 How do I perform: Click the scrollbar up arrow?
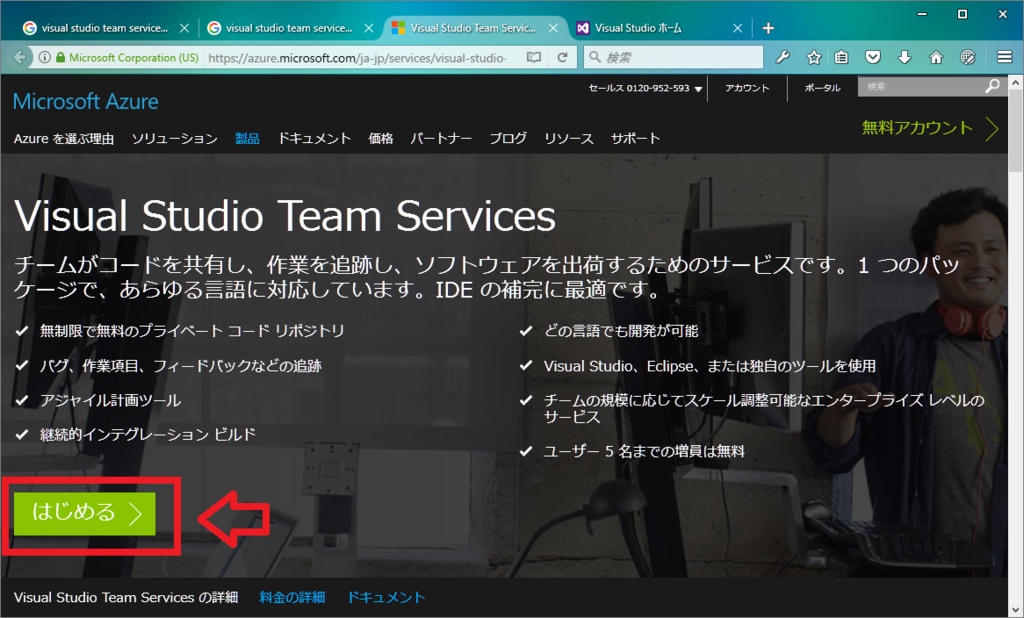tap(1016, 82)
